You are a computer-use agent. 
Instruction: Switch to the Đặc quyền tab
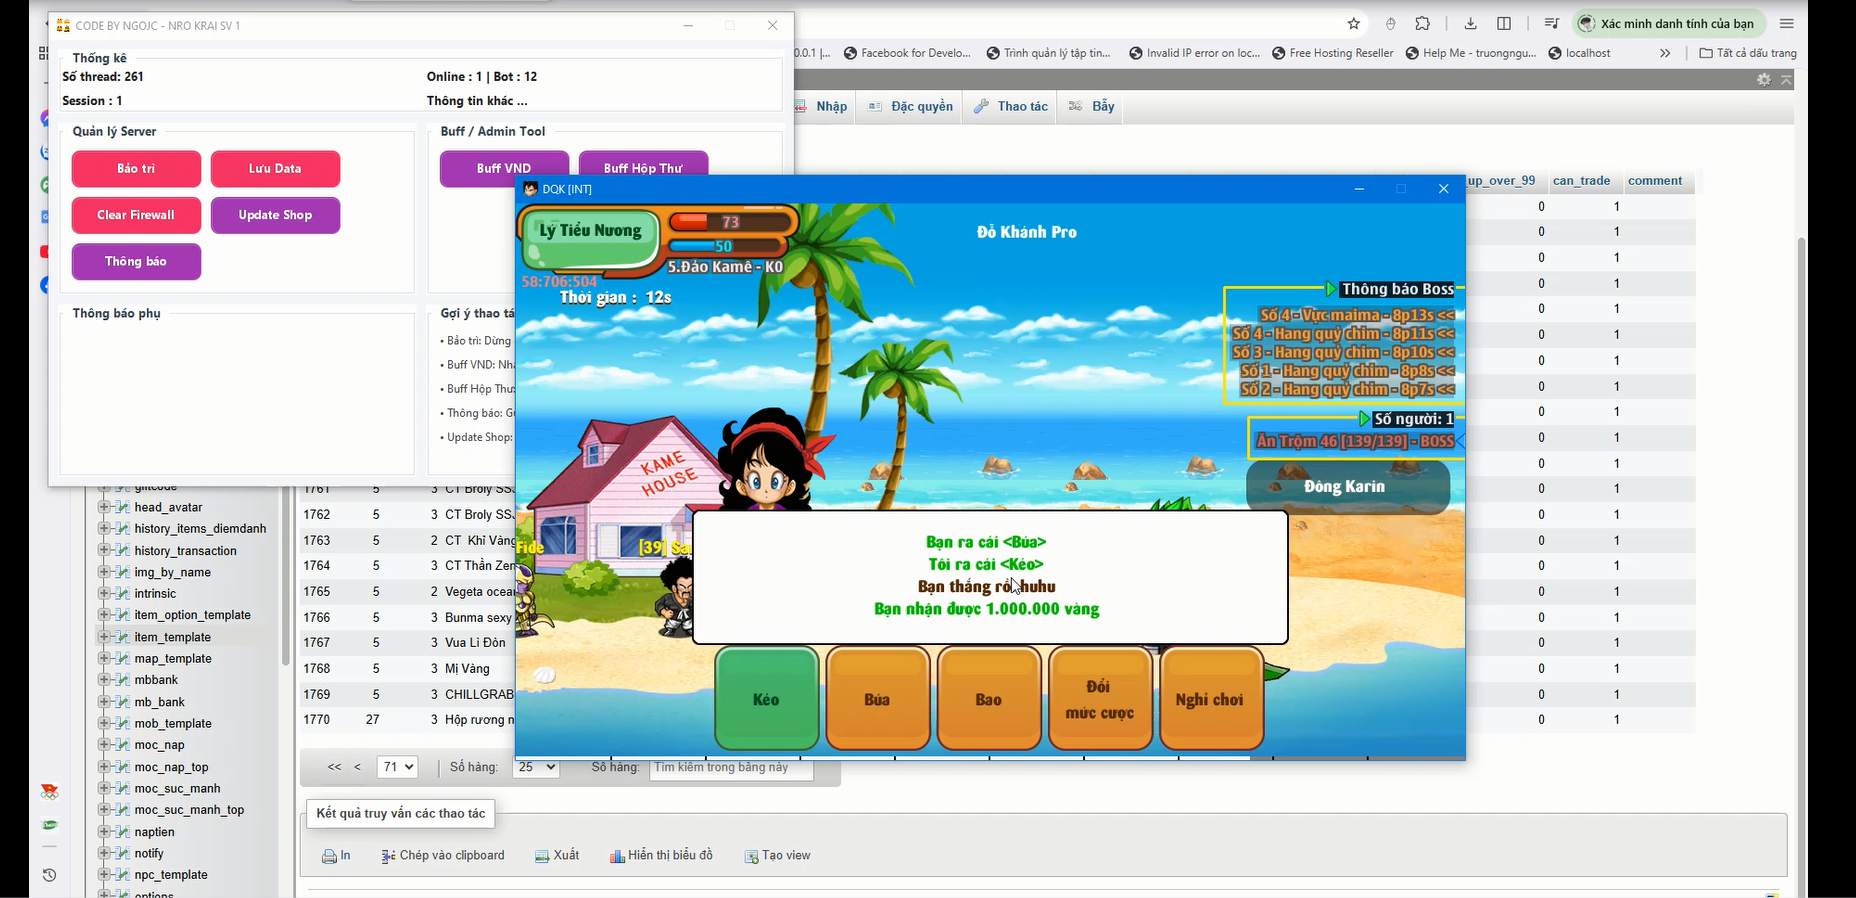click(910, 106)
